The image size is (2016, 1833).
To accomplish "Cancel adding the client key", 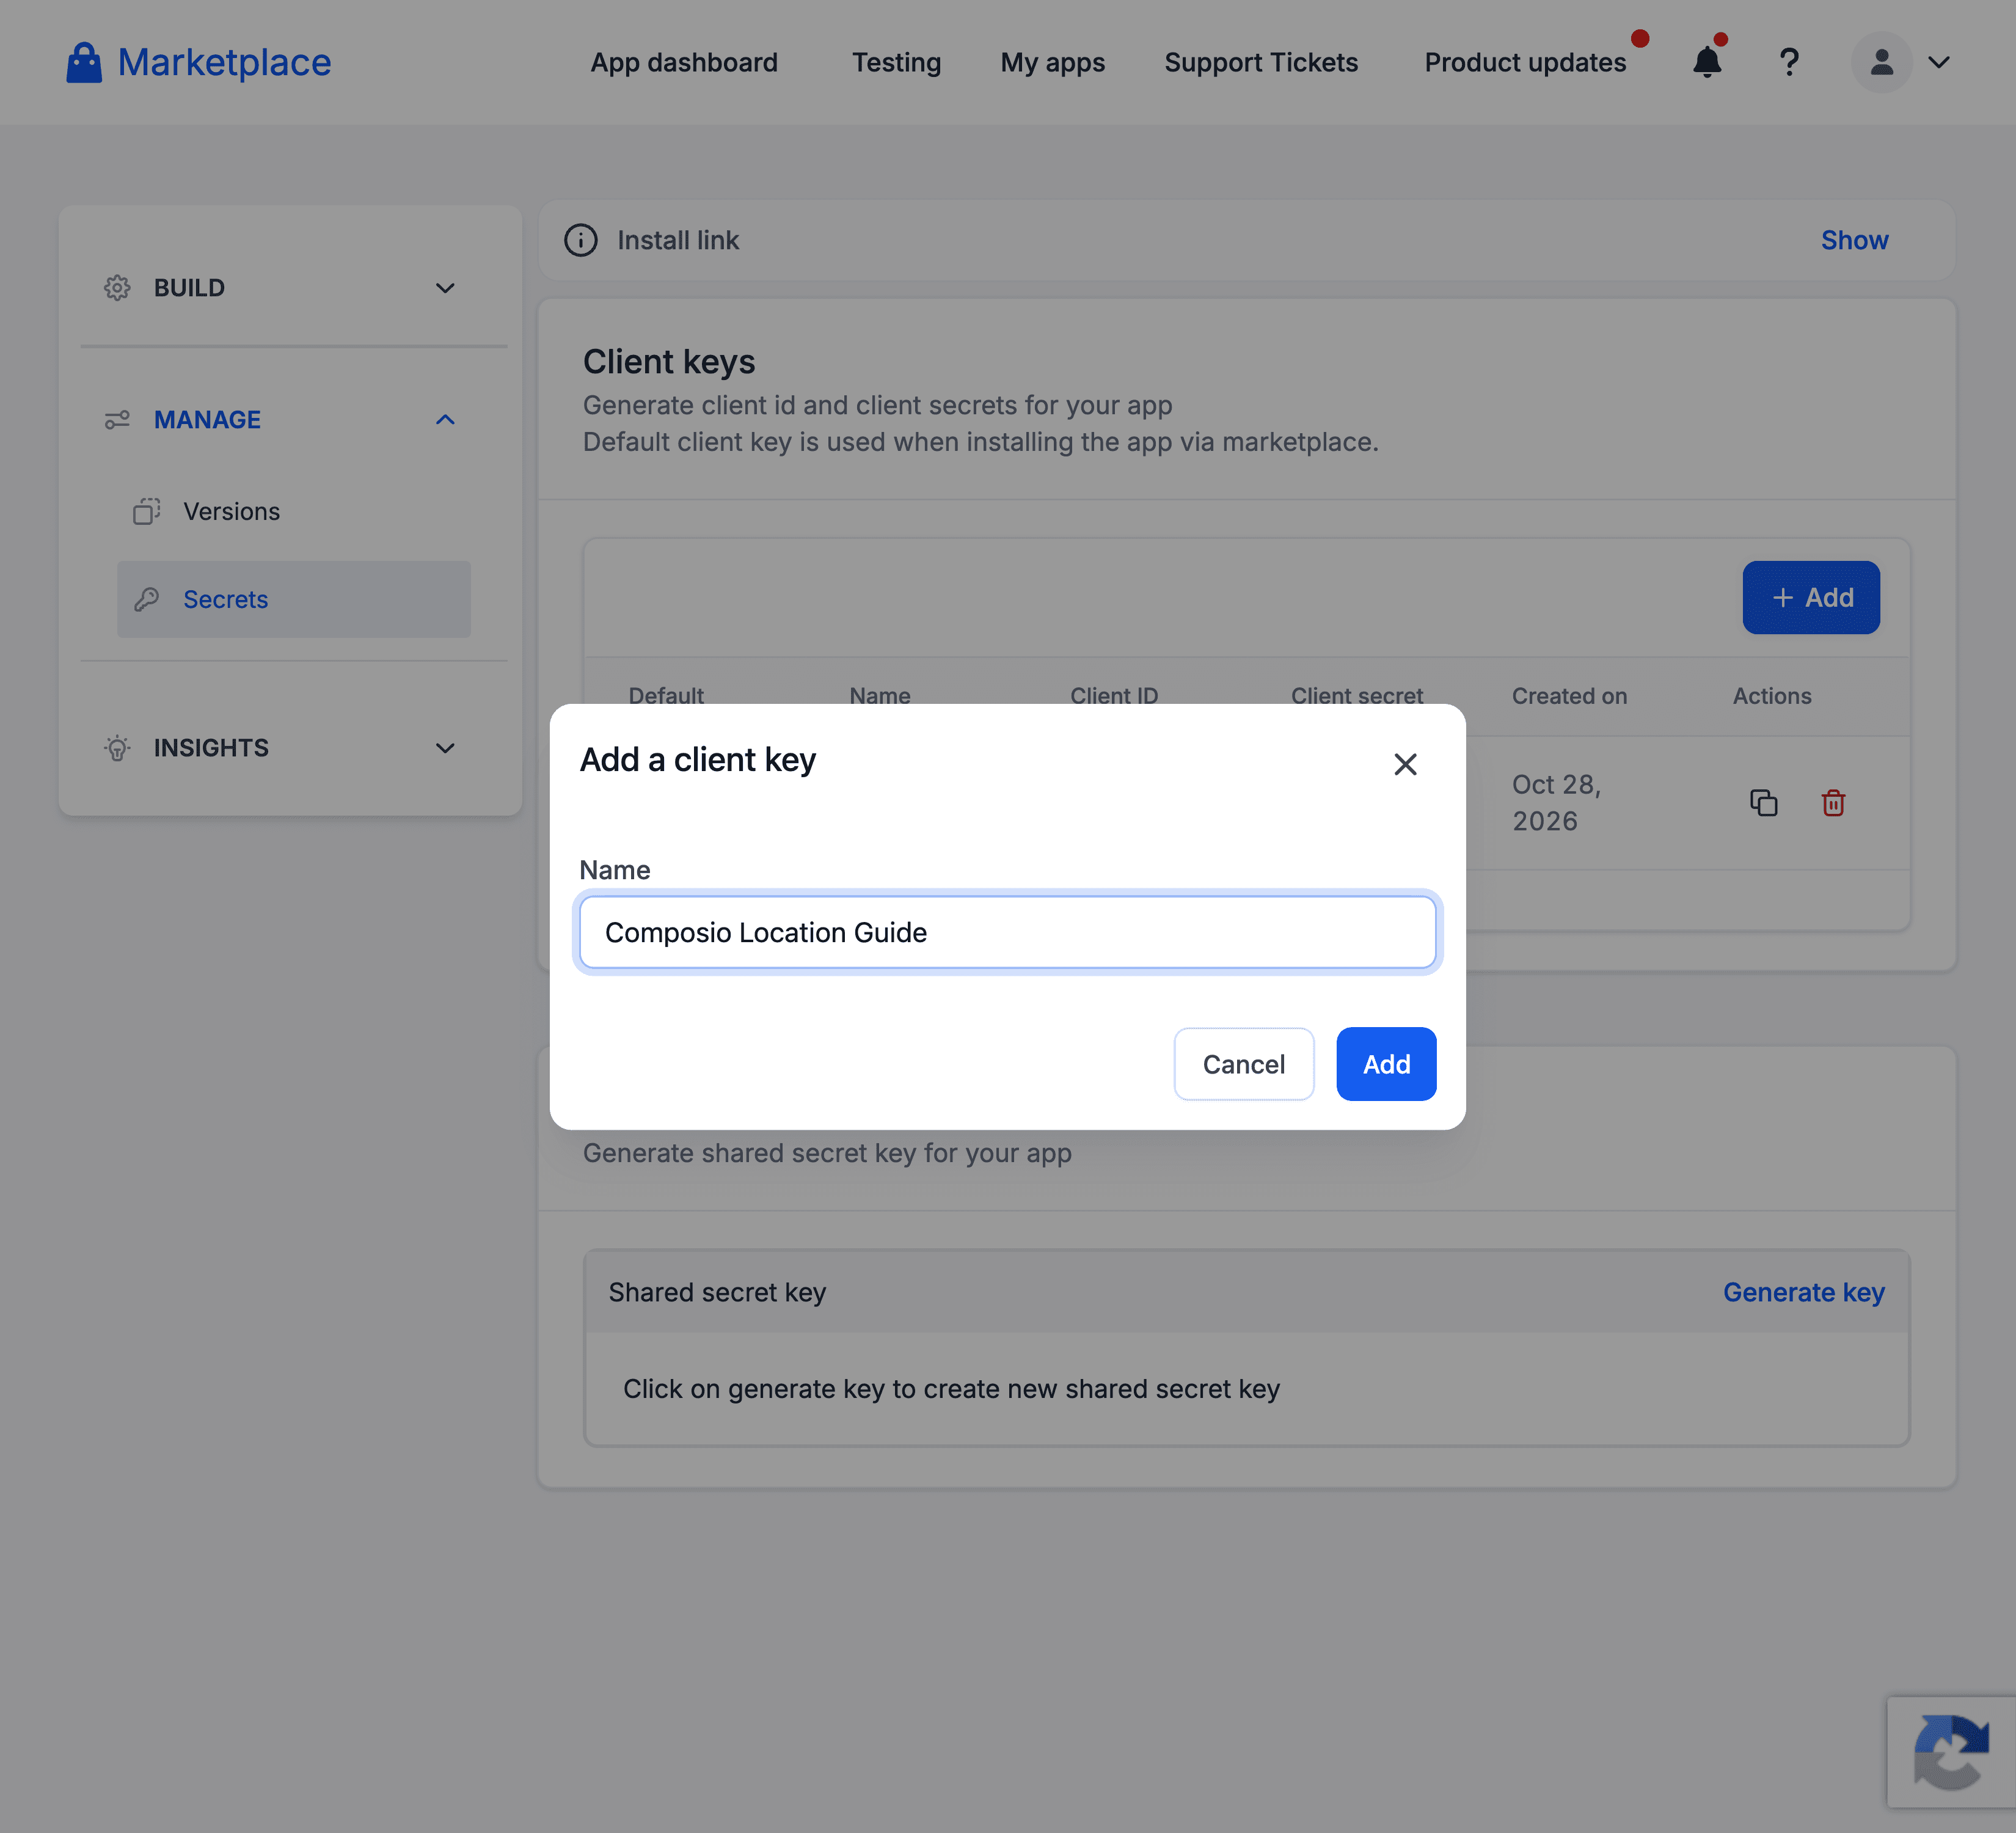I will click(x=1243, y=1064).
